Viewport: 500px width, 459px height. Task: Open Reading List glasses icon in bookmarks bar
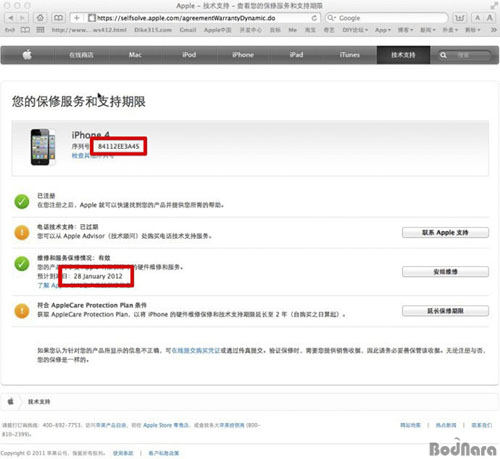tap(10, 30)
